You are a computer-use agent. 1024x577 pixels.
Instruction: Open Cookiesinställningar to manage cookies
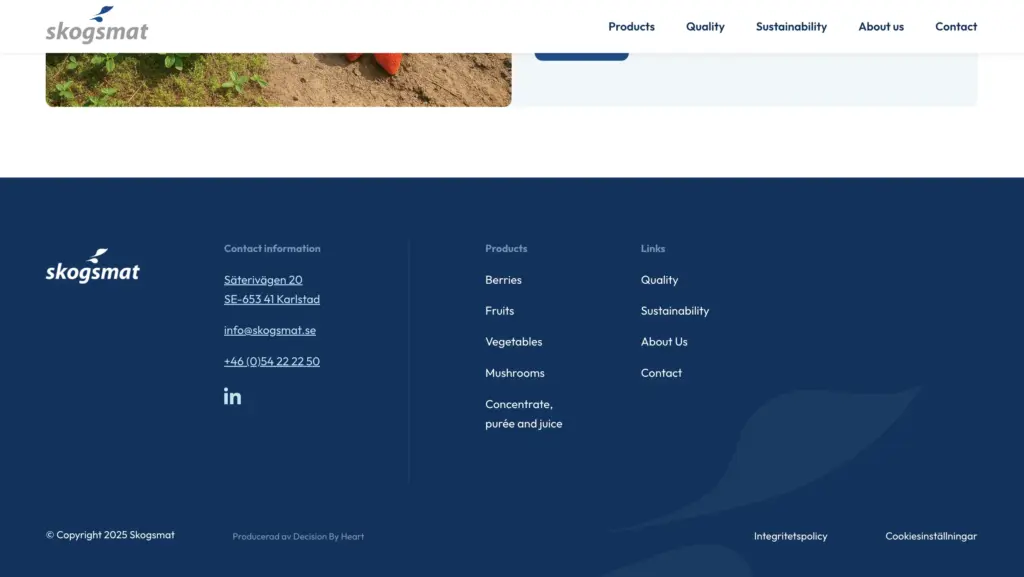click(x=930, y=536)
